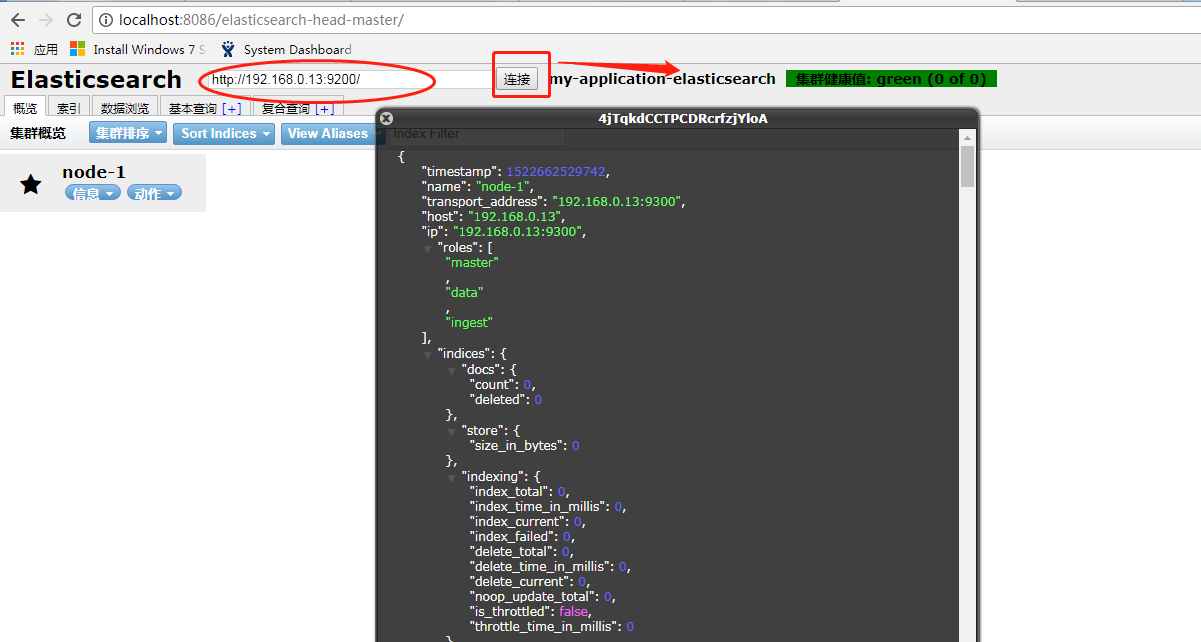This screenshot has height=642, width=1201.
Task: Switch to the 索引 tab
Action: coord(69,108)
